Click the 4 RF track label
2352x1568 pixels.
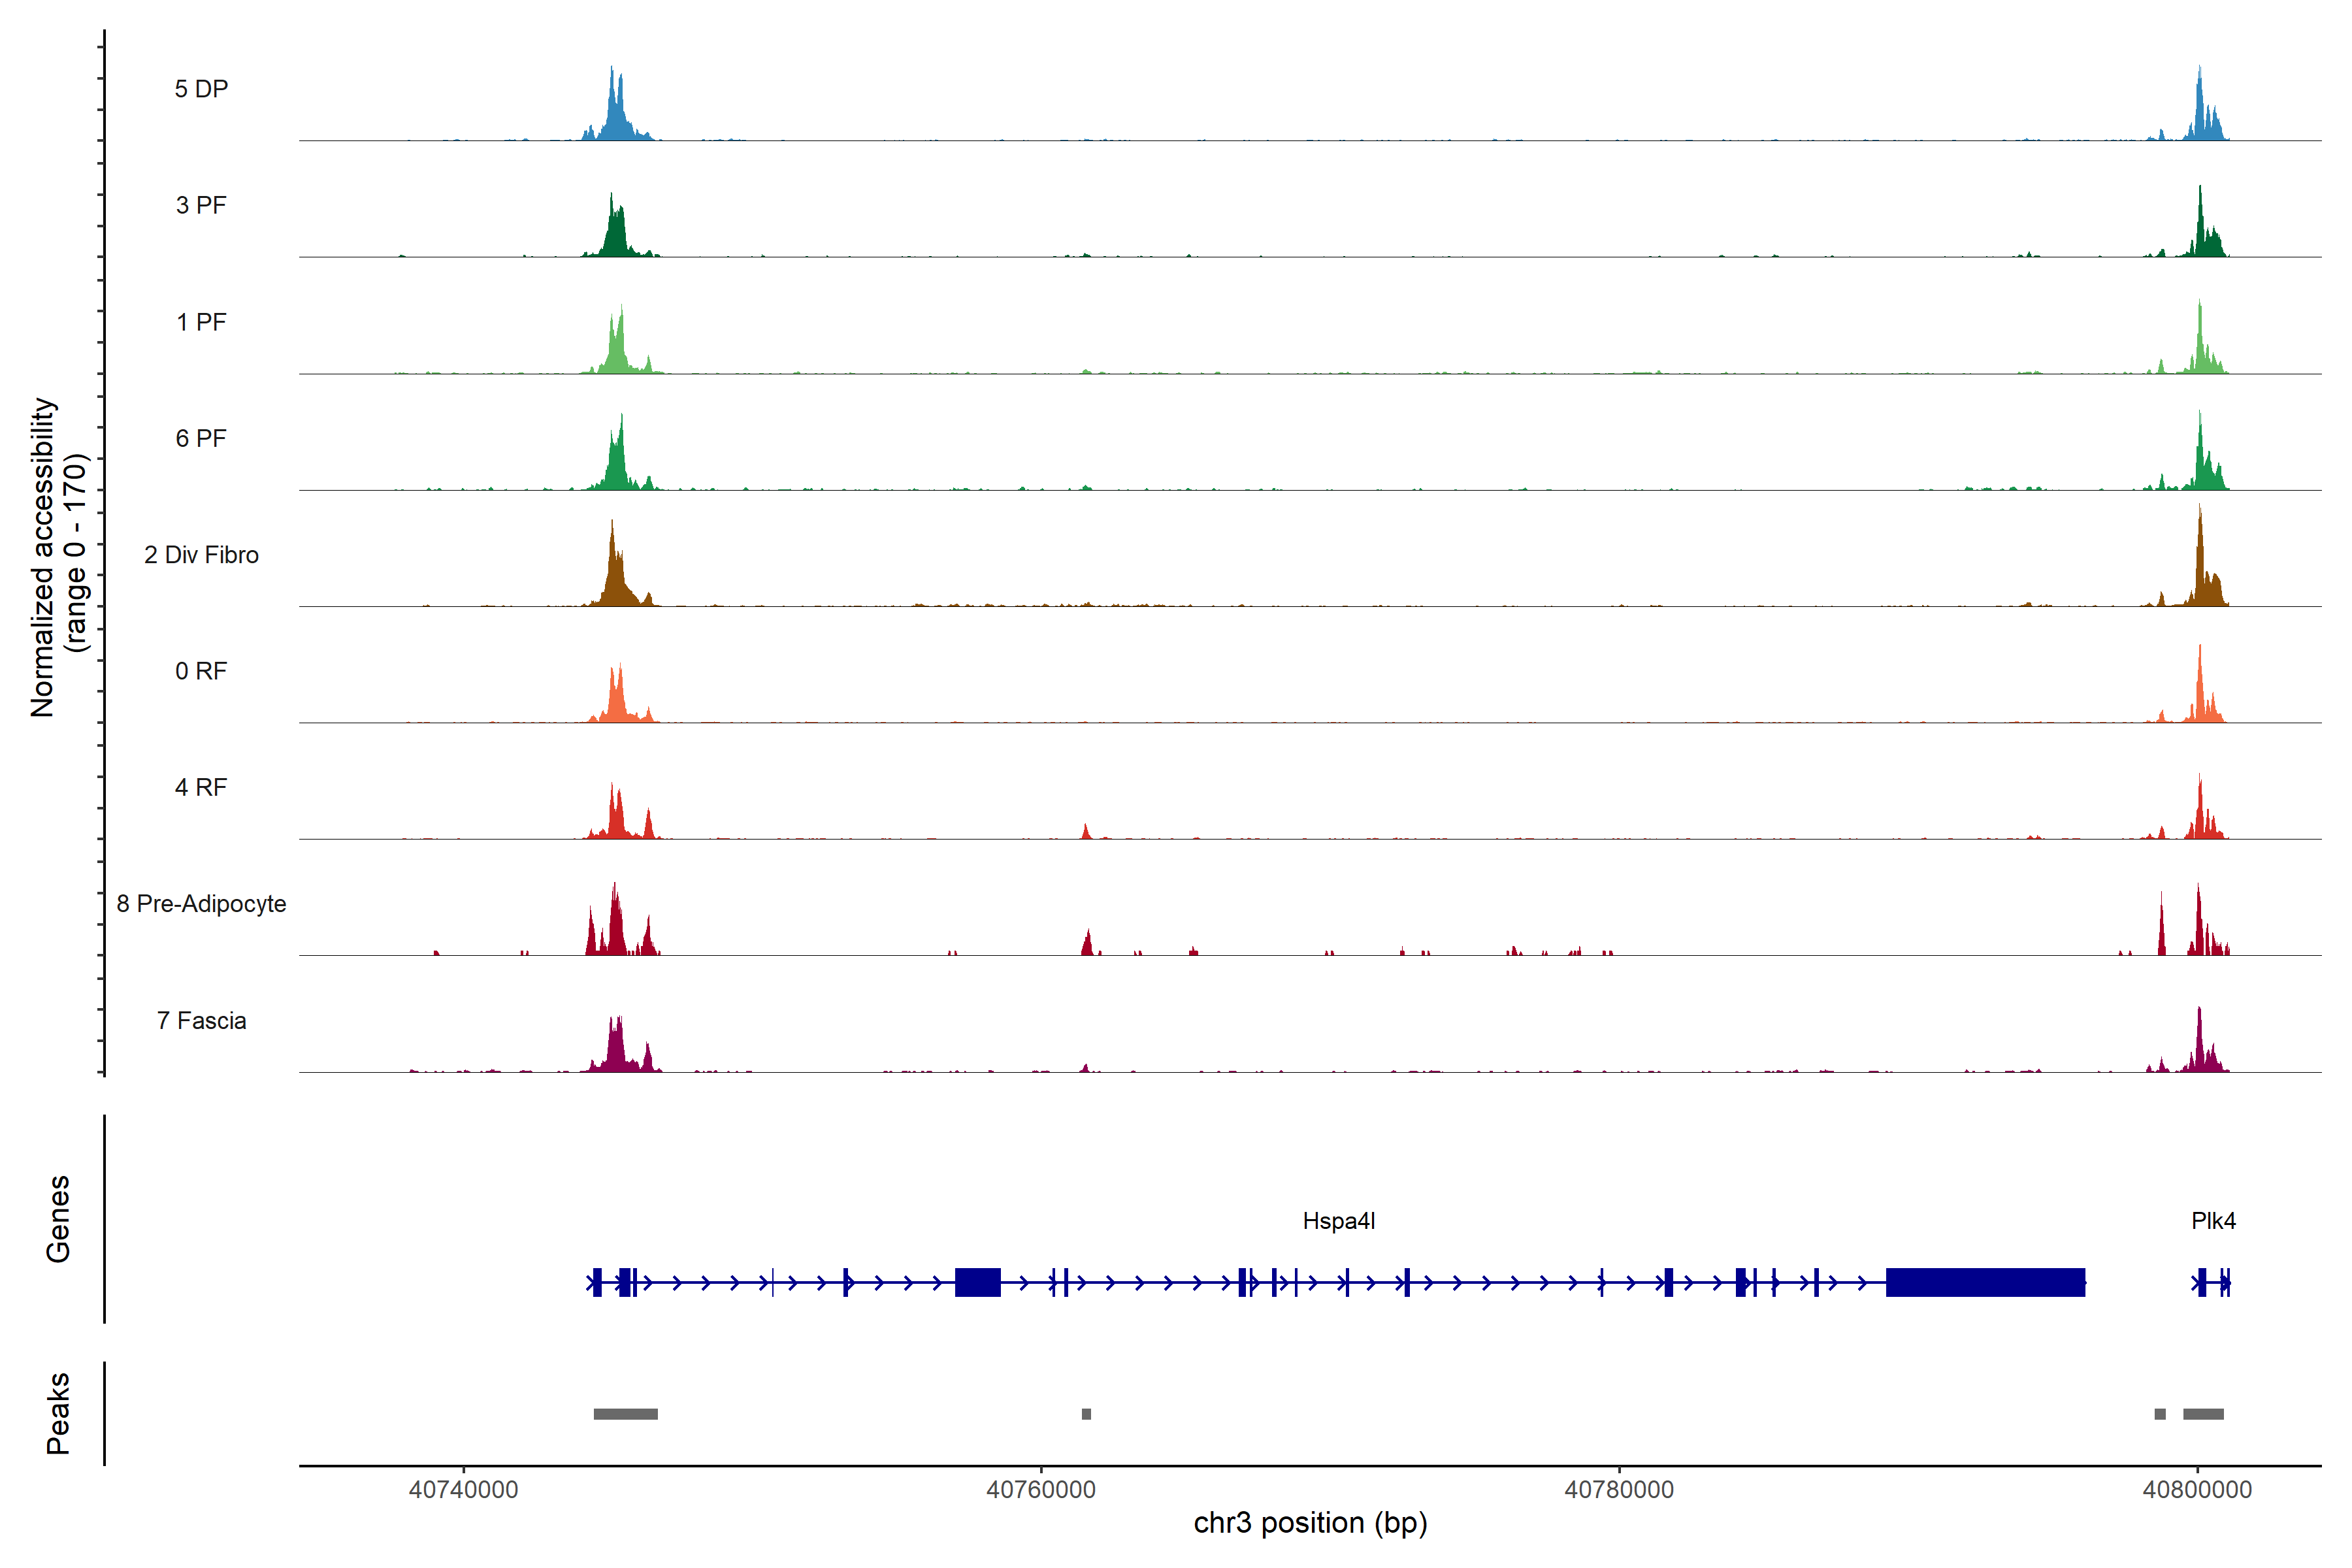point(201,787)
